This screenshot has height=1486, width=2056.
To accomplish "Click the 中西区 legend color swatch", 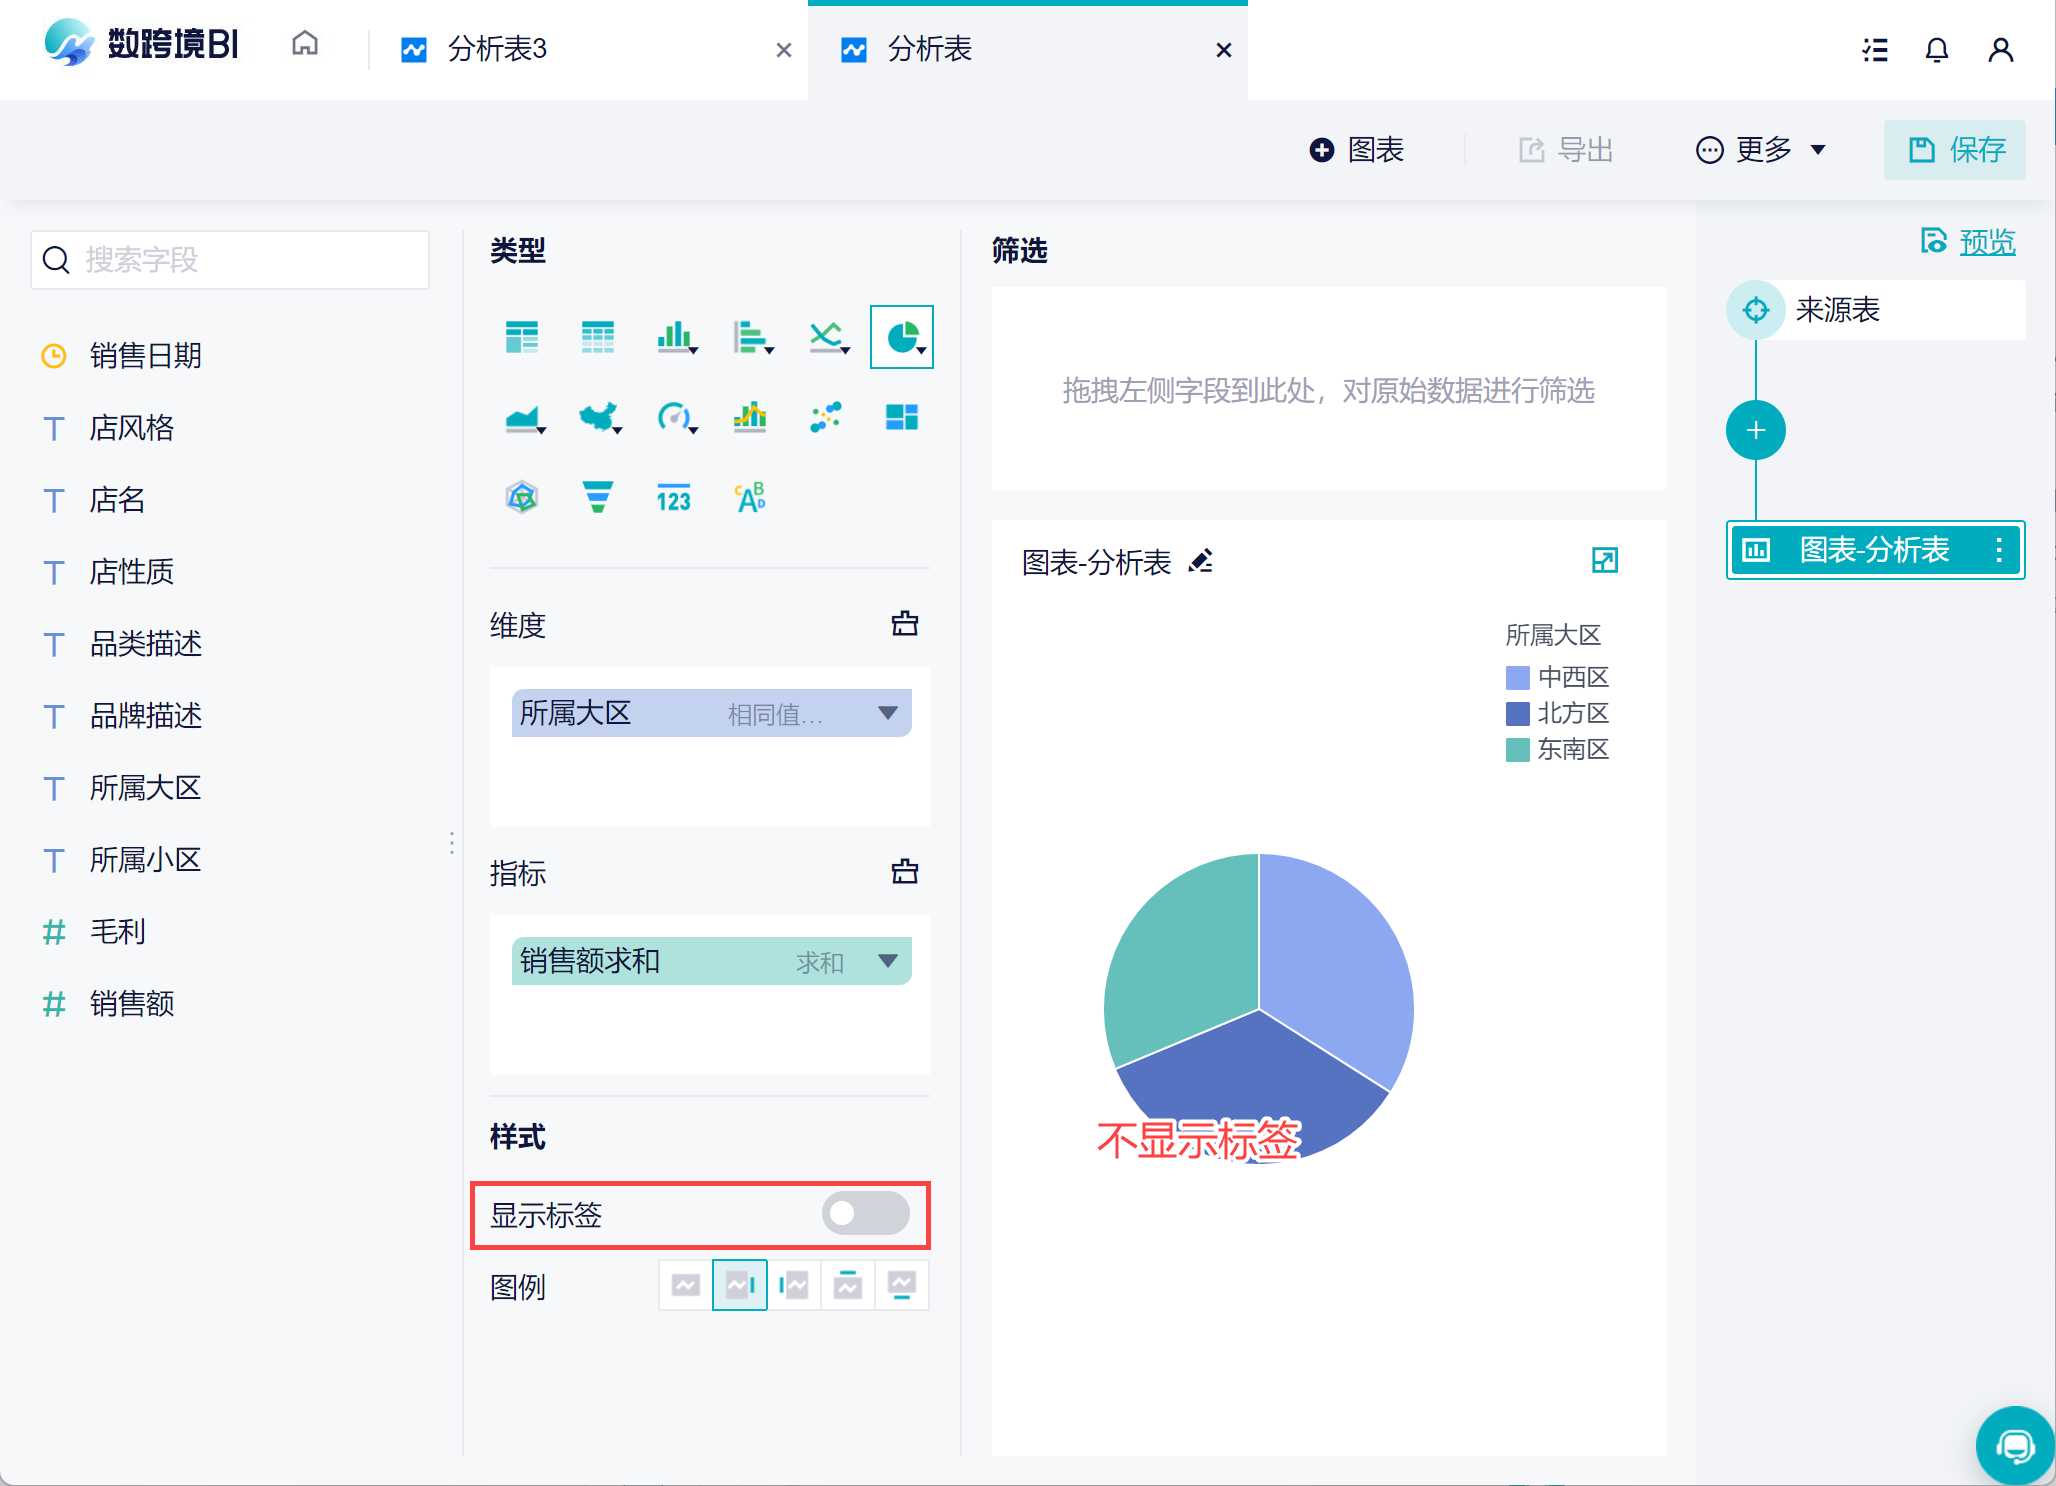I will (x=1517, y=678).
